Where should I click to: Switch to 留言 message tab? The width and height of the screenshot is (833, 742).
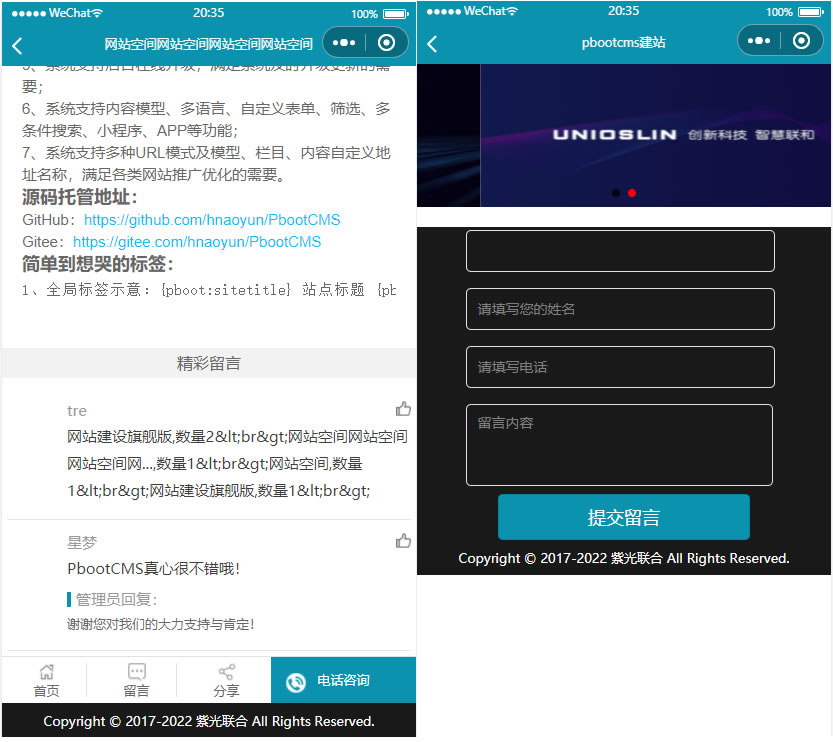click(x=136, y=680)
